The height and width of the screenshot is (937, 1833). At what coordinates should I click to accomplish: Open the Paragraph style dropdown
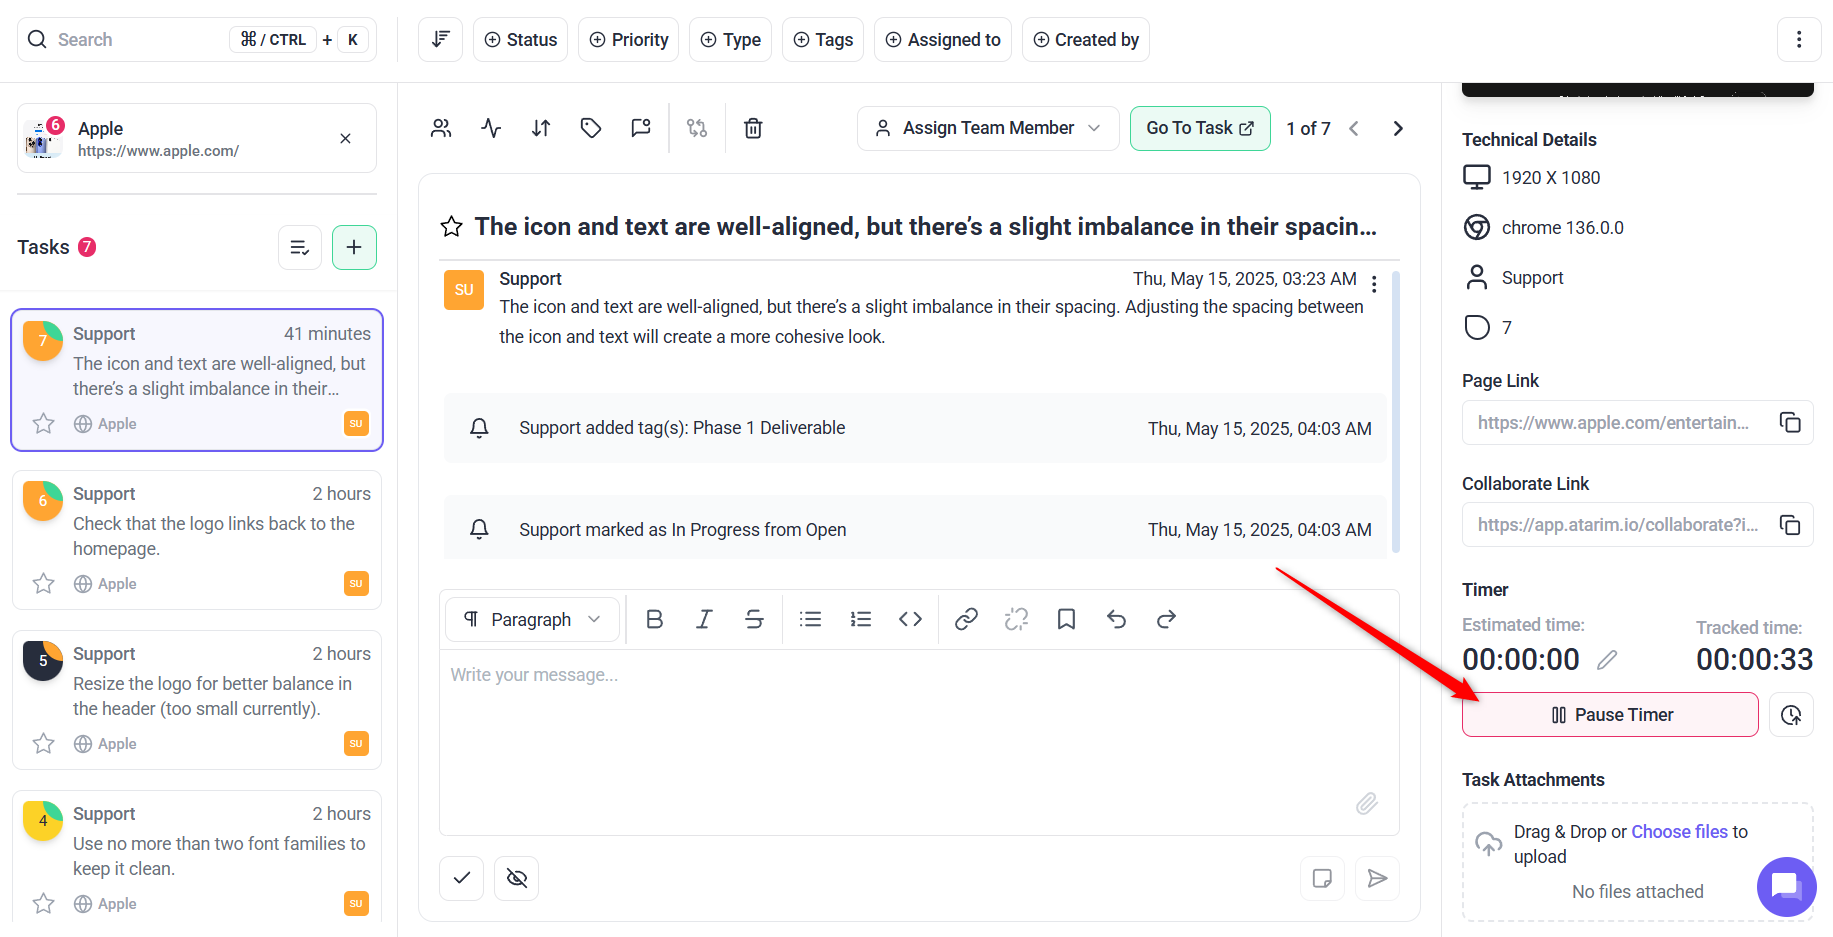(x=532, y=620)
